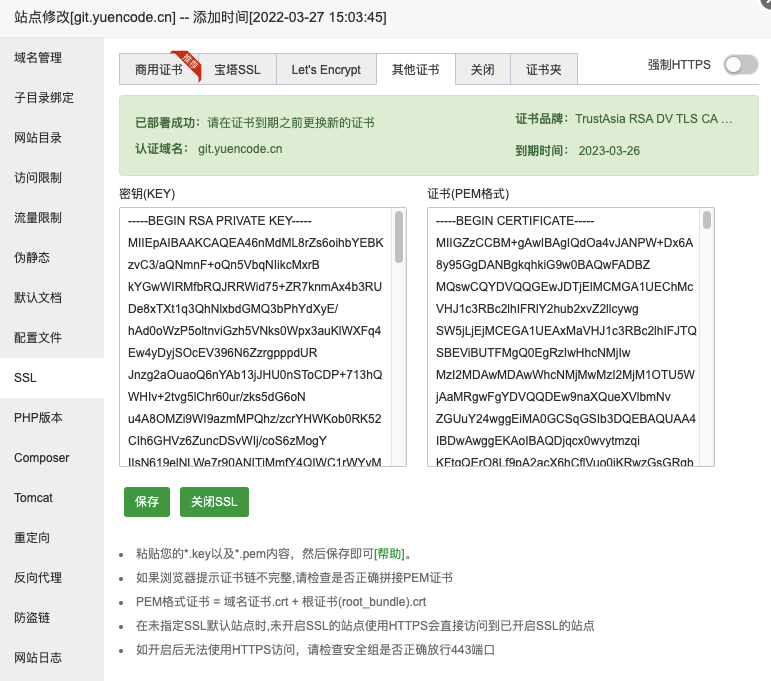Toggle the 强制HTTPS switch
The image size is (771, 681).
741,65
